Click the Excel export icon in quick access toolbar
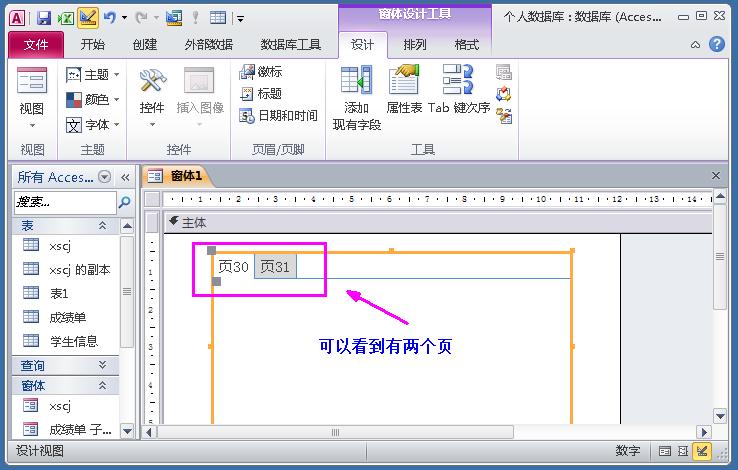This screenshot has height=470, width=738. pyautogui.click(x=65, y=18)
